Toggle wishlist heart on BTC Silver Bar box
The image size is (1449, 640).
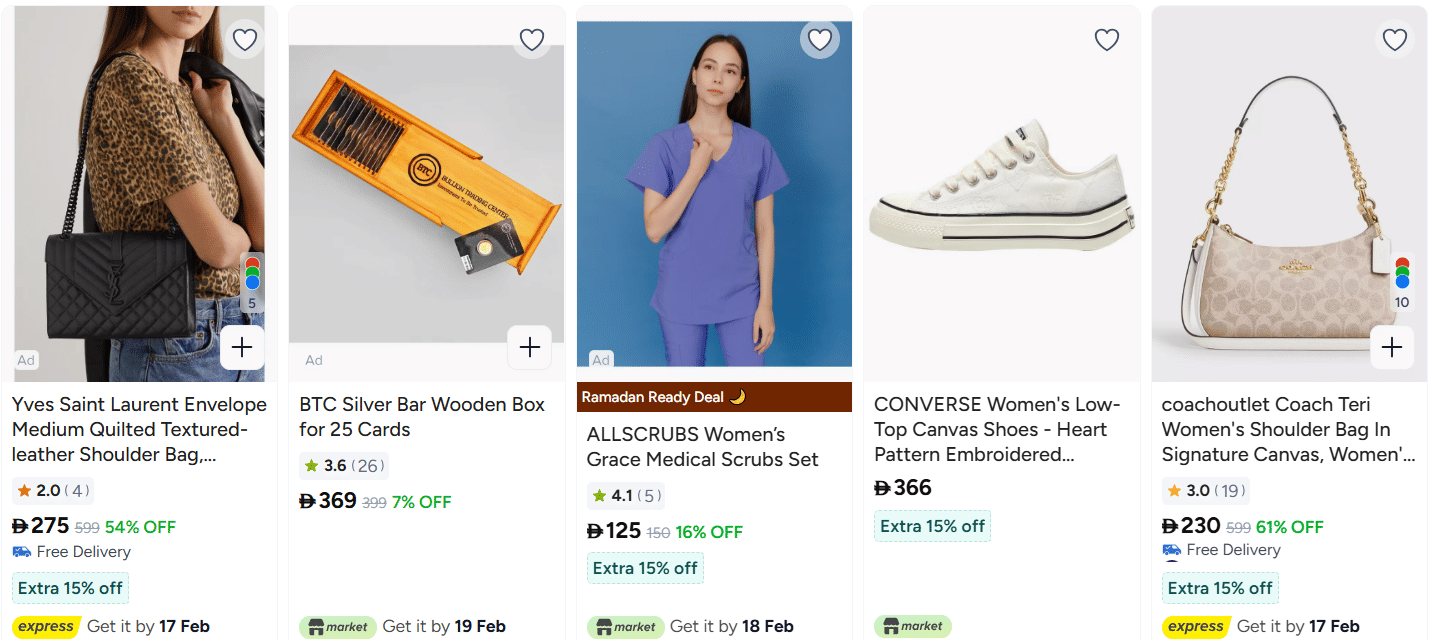[x=532, y=40]
